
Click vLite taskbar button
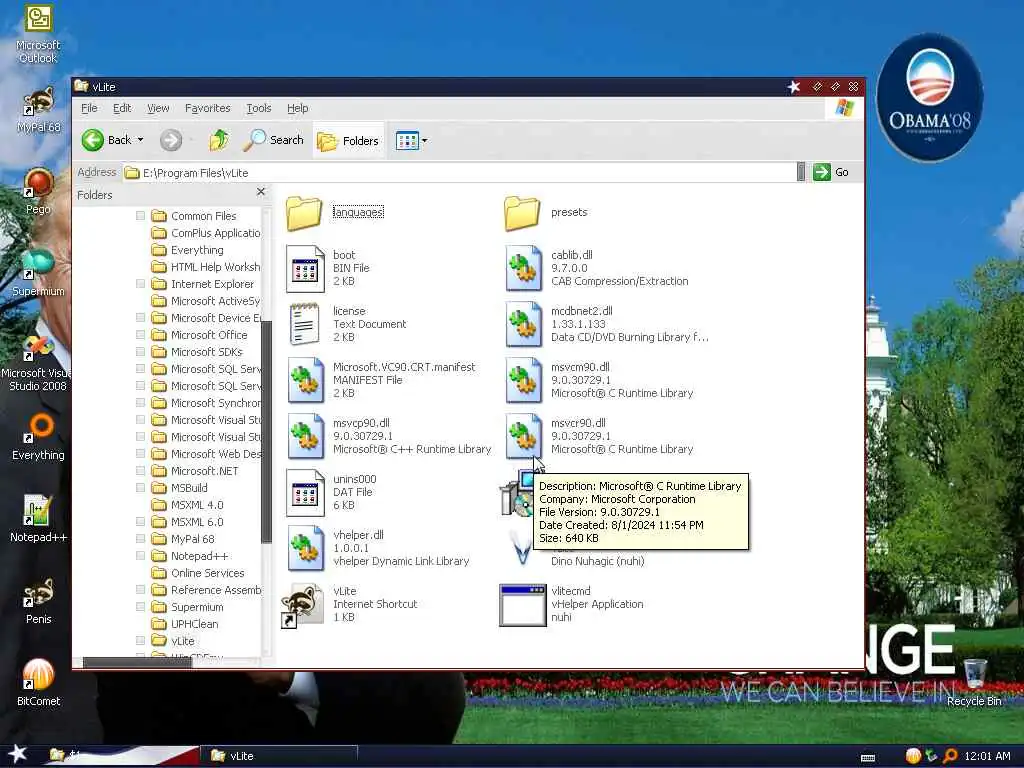pyautogui.click(x=278, y=756)
